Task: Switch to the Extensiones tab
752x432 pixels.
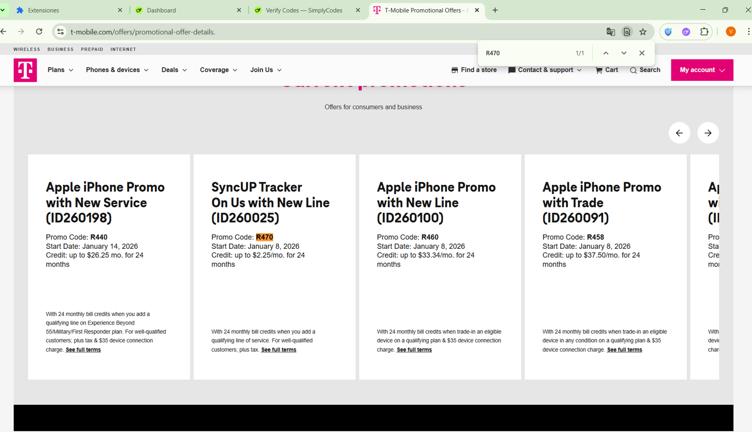Action: tap(67, 10)
